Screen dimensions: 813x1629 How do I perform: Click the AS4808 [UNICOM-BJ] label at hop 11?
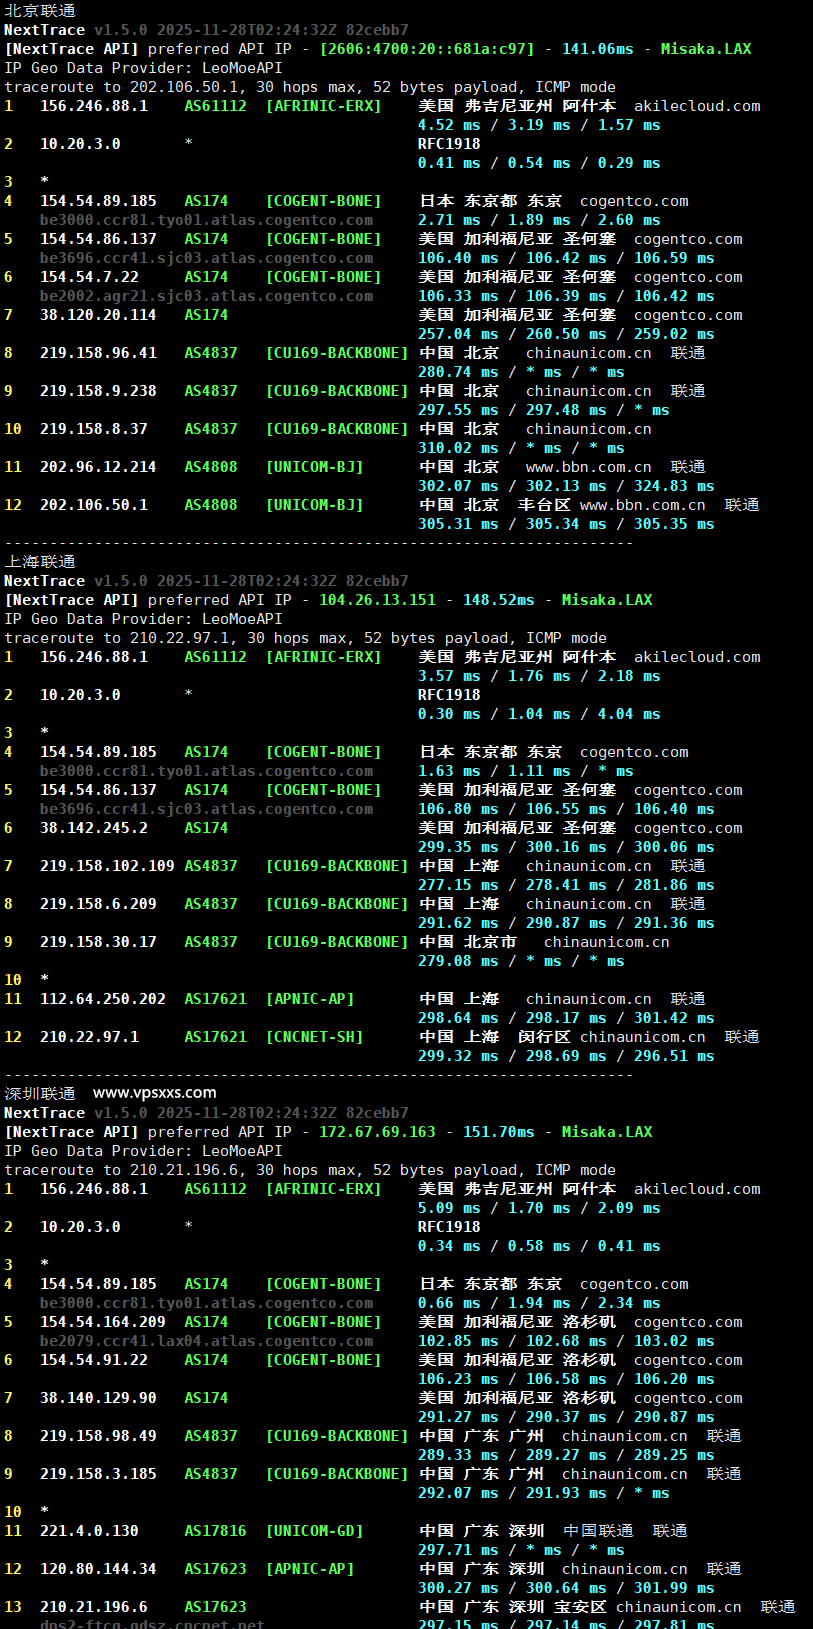point(274,467)
